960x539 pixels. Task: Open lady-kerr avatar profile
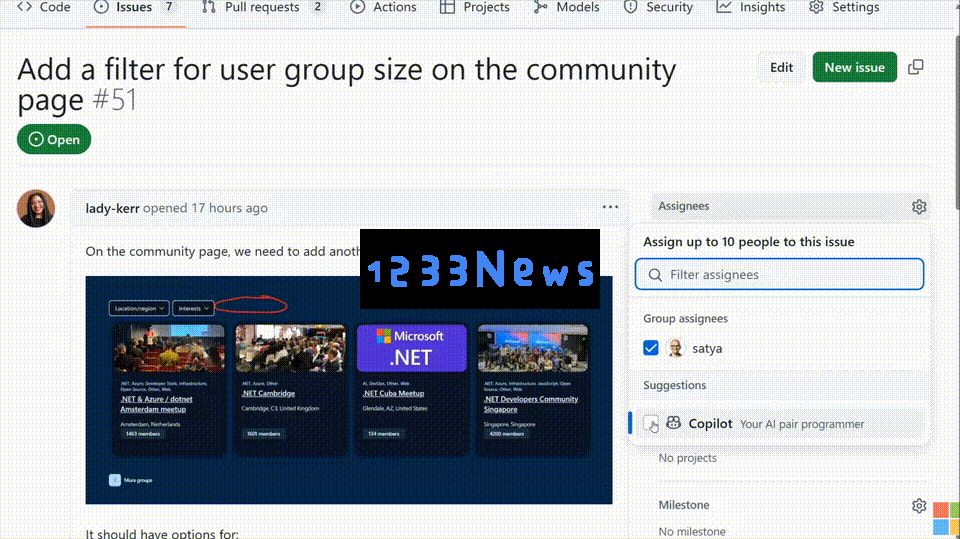36,208
